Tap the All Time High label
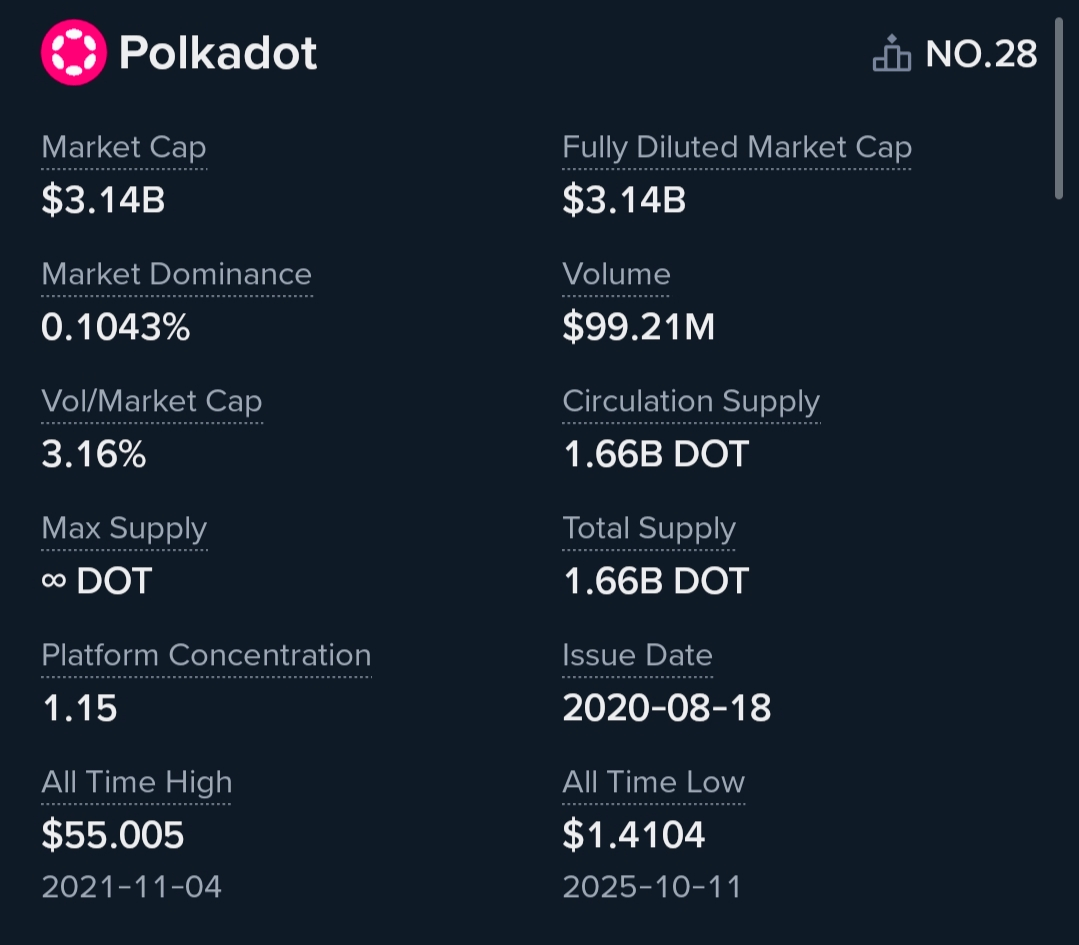Viewport: 1079px width, 945px height. (136, 783)
